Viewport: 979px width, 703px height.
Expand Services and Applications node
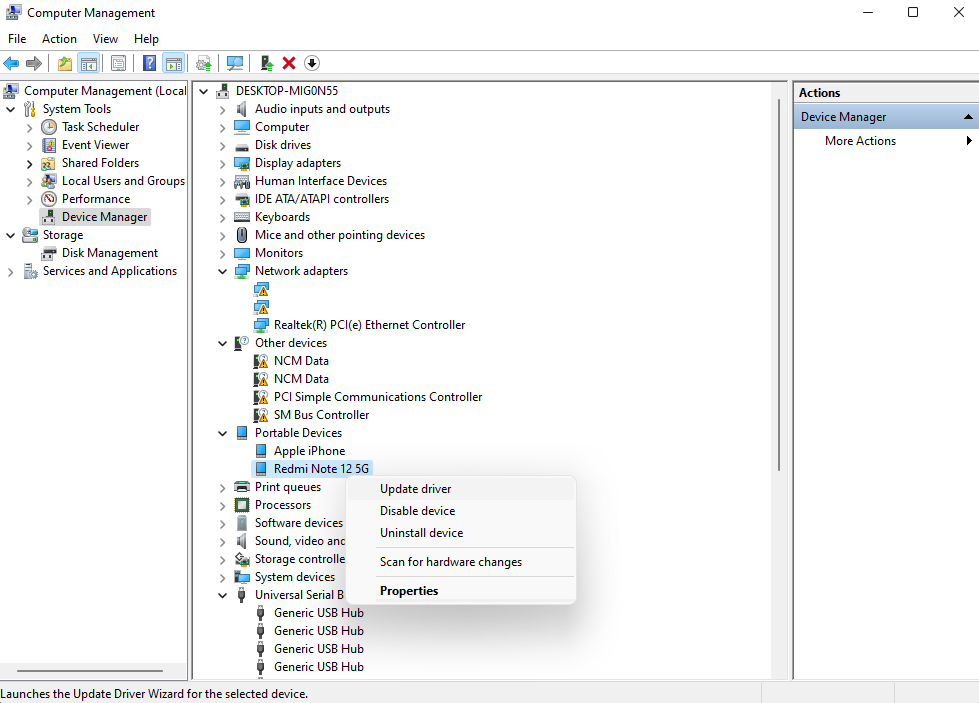click(x=11, y=272)
